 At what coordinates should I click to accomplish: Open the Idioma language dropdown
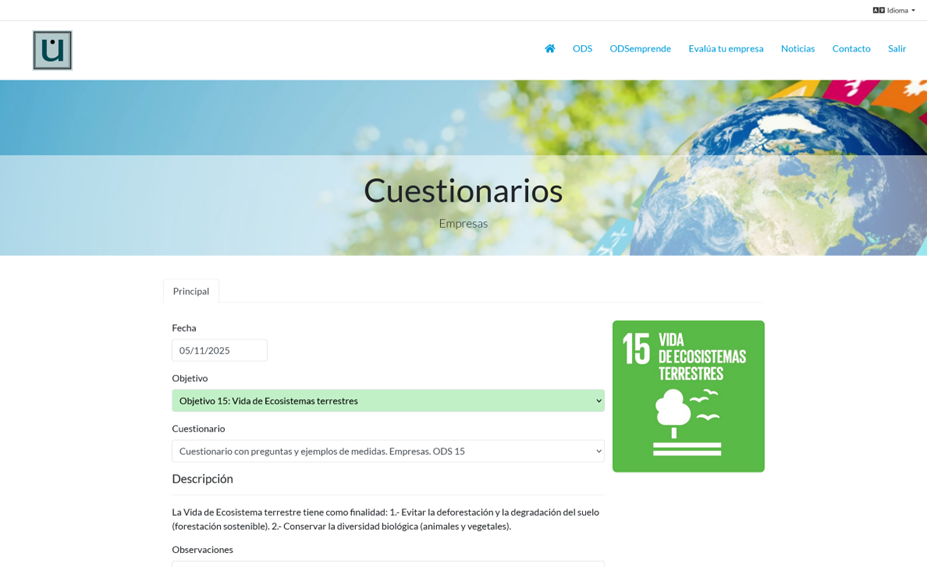(x=897, y=10)
